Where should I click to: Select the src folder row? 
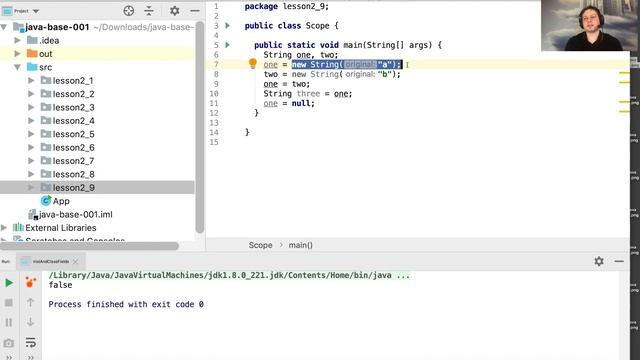(97, 67)
